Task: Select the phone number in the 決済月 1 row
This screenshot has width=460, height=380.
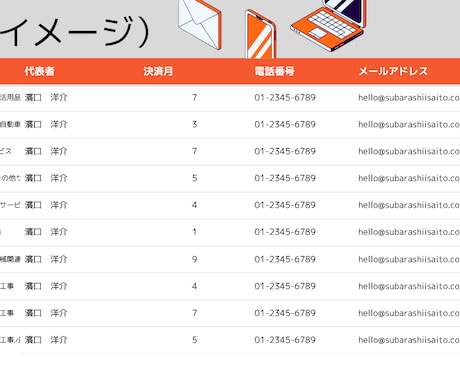Action: point(285,232)
